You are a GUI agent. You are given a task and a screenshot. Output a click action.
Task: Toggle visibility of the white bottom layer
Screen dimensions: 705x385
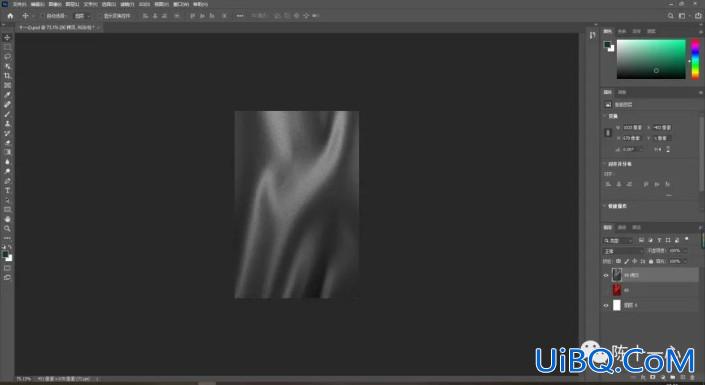pos(606,305)
